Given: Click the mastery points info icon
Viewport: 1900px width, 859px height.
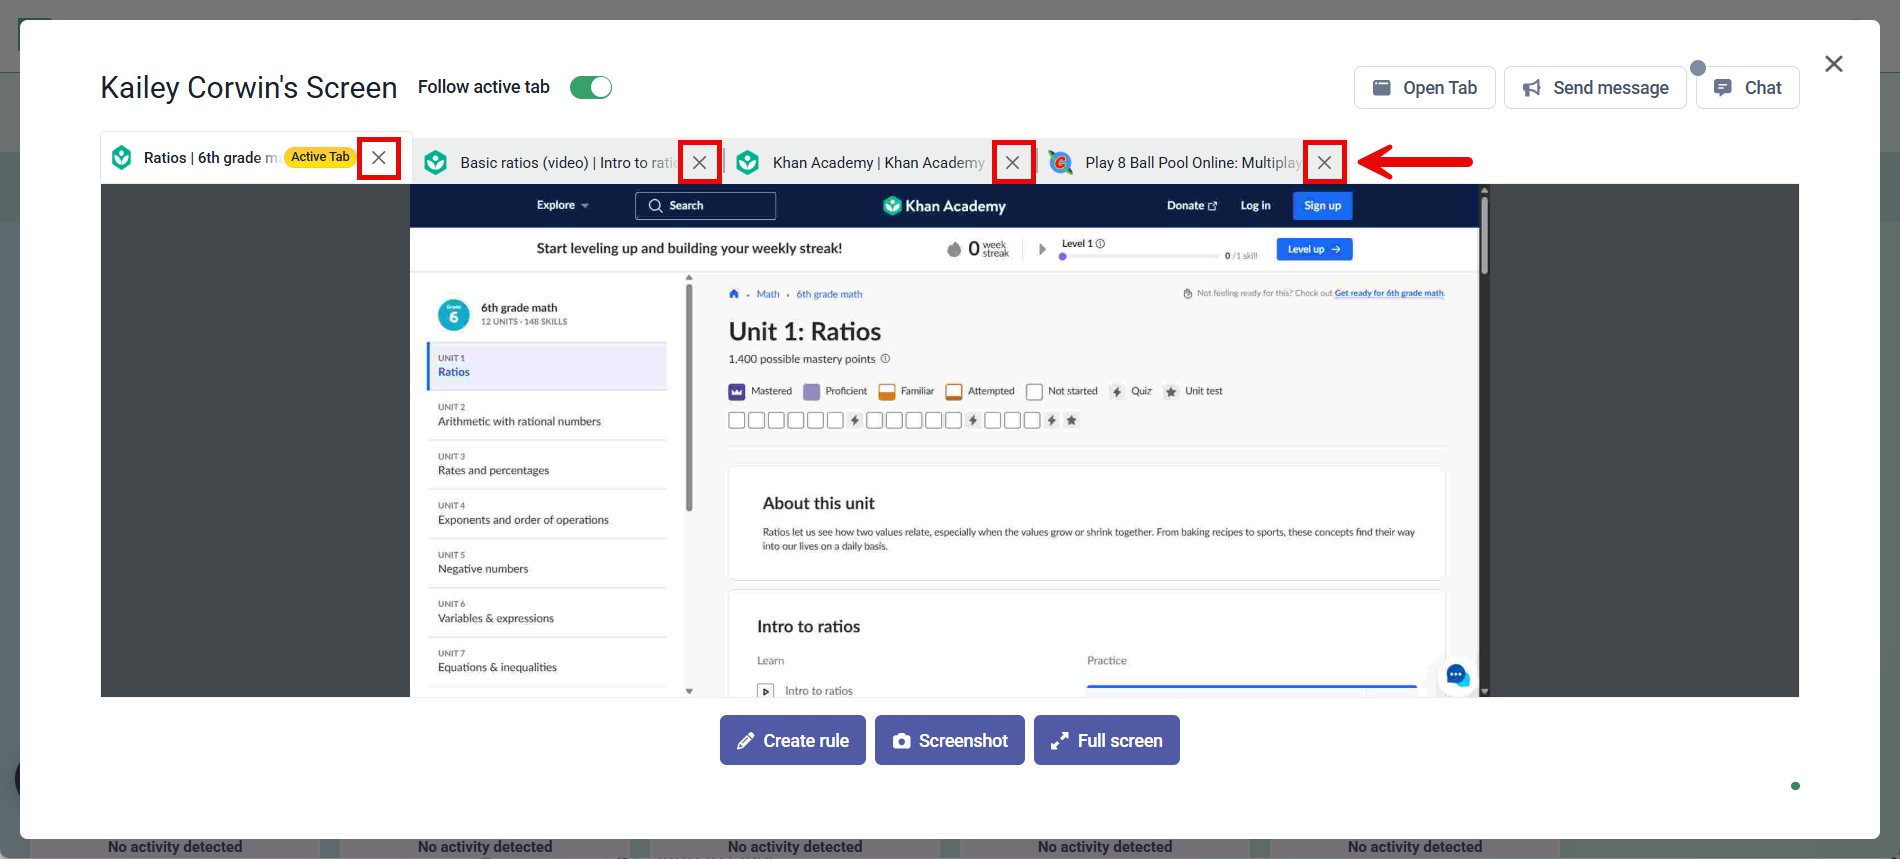Looking at the screenshot, I should click(885, 359).
